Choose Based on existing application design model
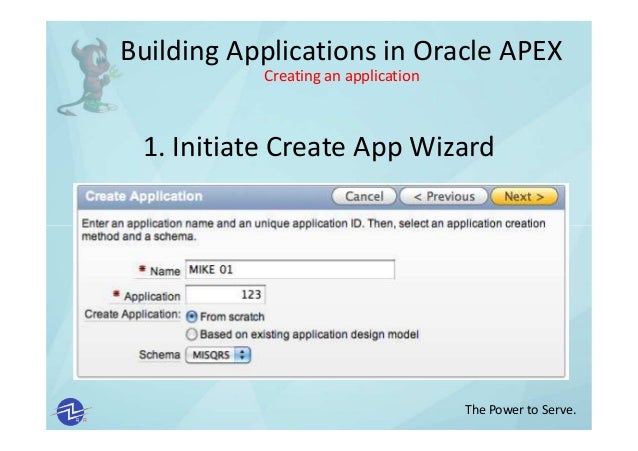 [x=191, y=335]
